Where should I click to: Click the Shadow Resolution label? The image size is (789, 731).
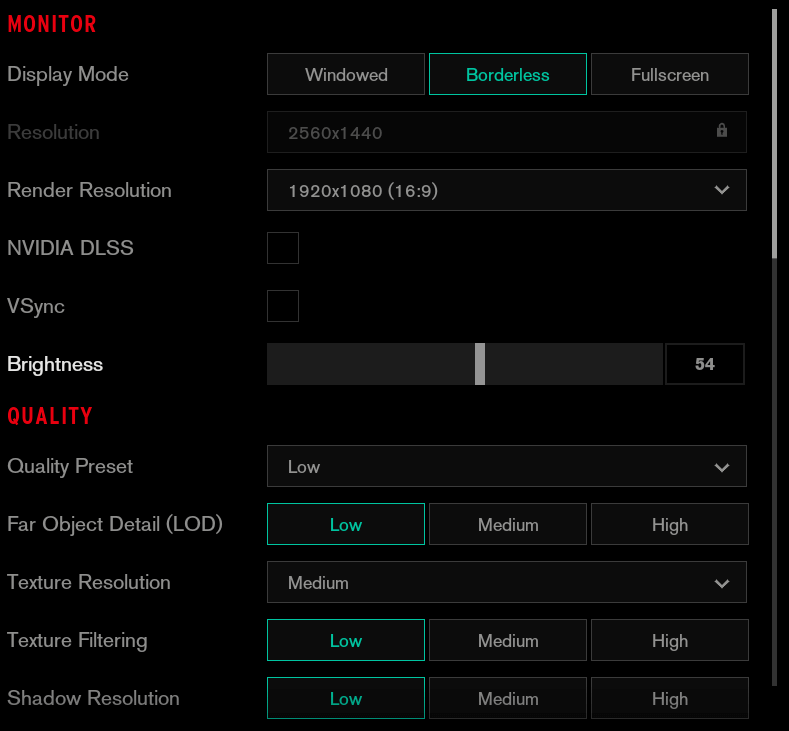93,698
